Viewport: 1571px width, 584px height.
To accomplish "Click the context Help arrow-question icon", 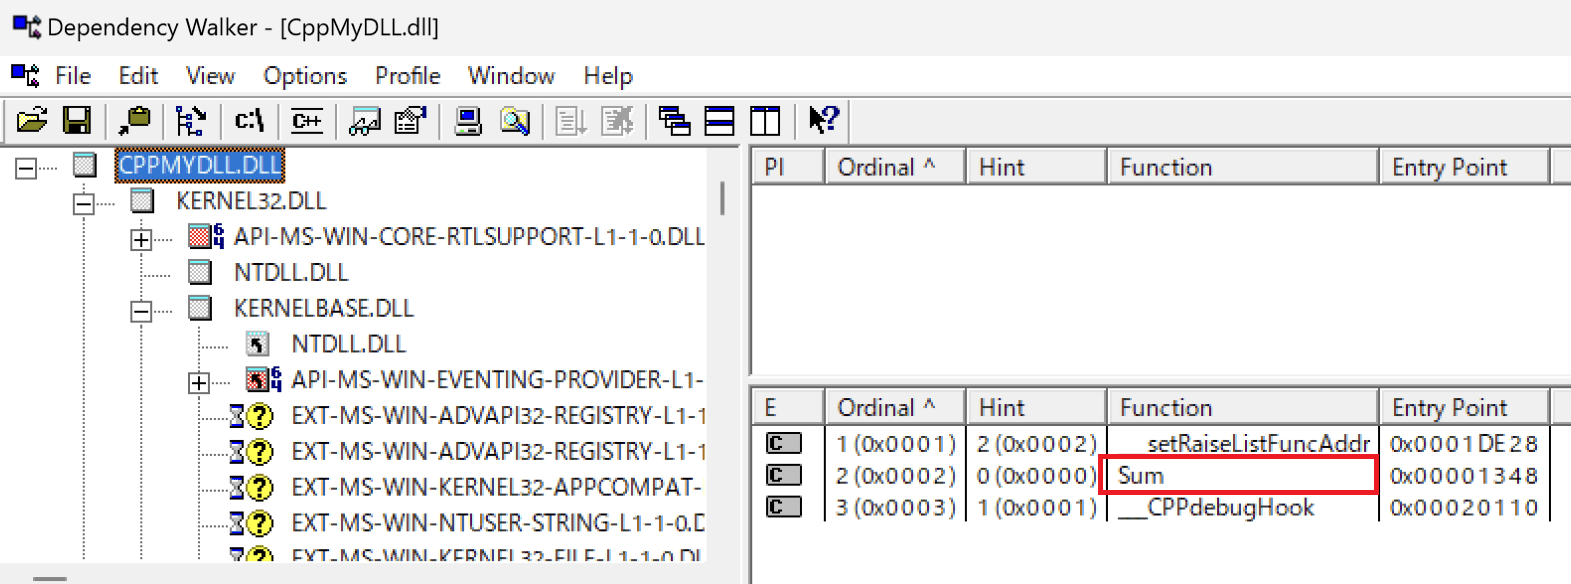I will [x=824, y=121].
